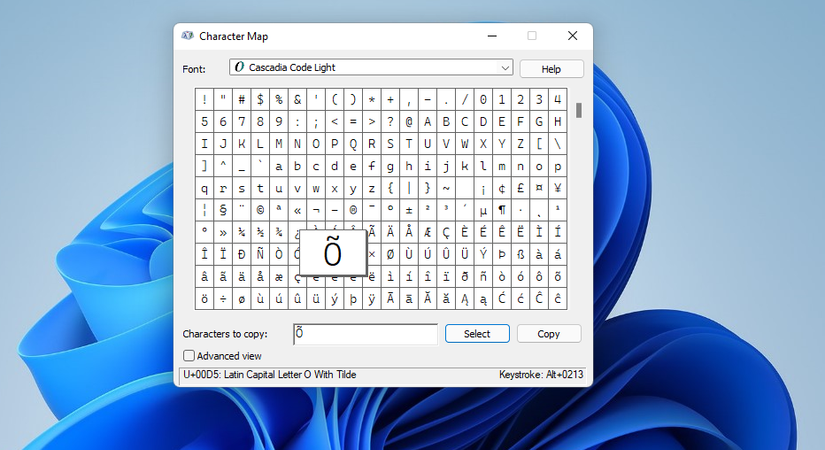Choose the opening curly brace { cell
This screenshot has height=450, width=825.
click(x=390, y=188)
